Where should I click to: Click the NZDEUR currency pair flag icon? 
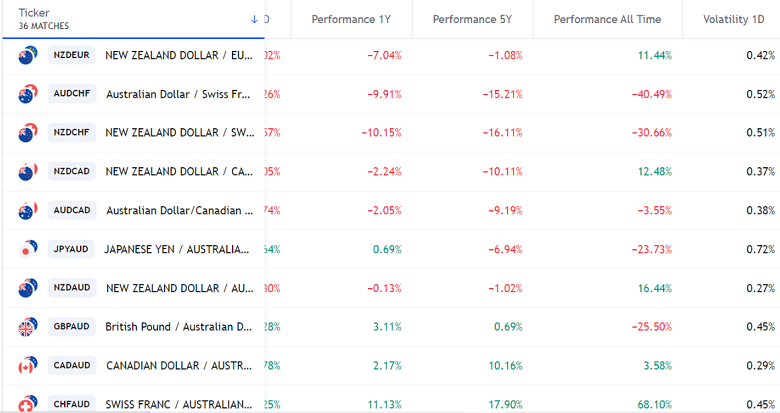point(27,56)
